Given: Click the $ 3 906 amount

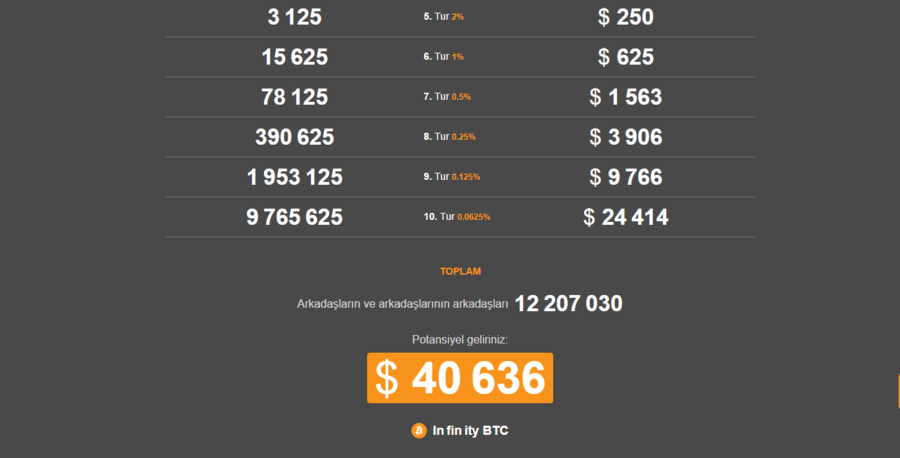Looking at the screenshot, I should point(626,137).
